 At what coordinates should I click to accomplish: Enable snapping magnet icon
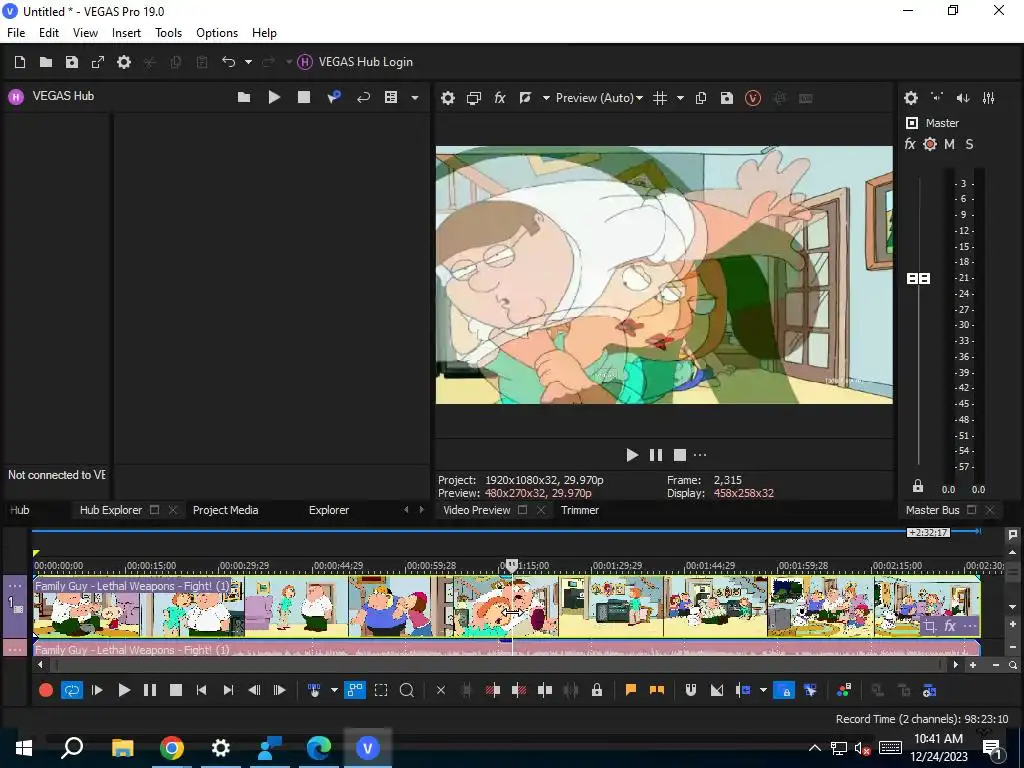coord(690,690)
